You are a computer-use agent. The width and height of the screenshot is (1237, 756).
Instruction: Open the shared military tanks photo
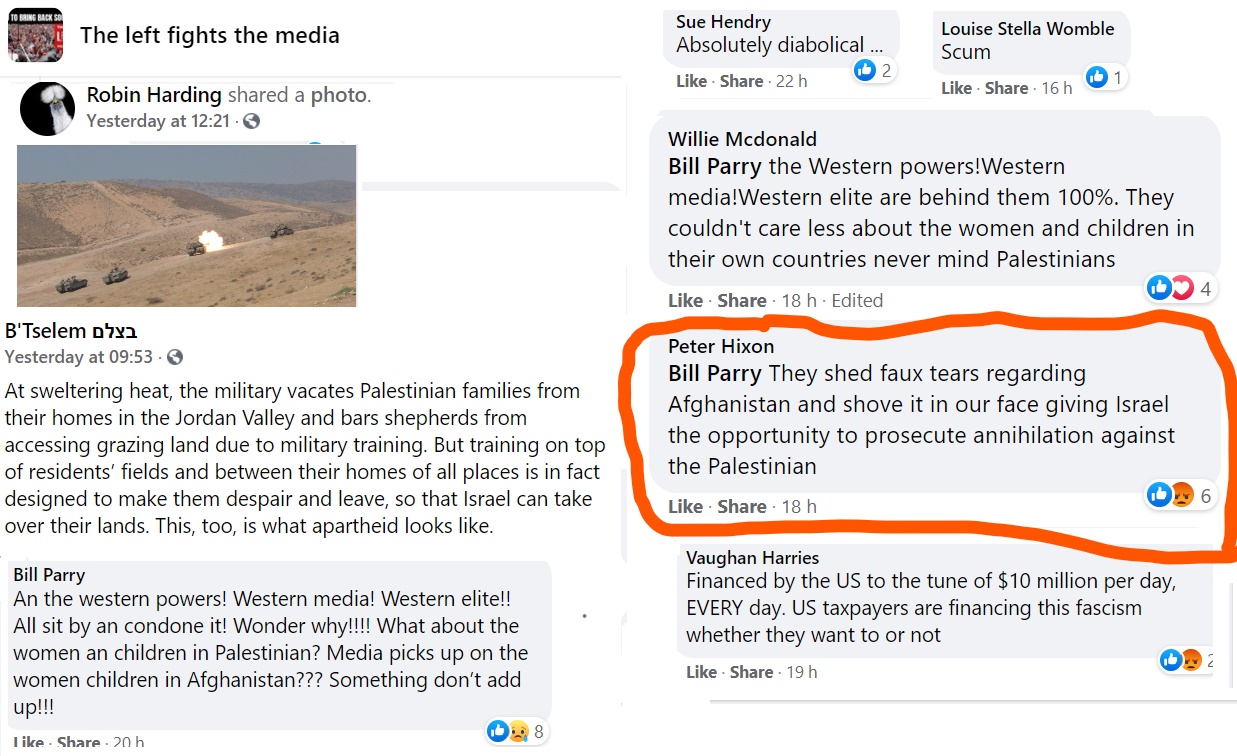[x=187, y=226]
